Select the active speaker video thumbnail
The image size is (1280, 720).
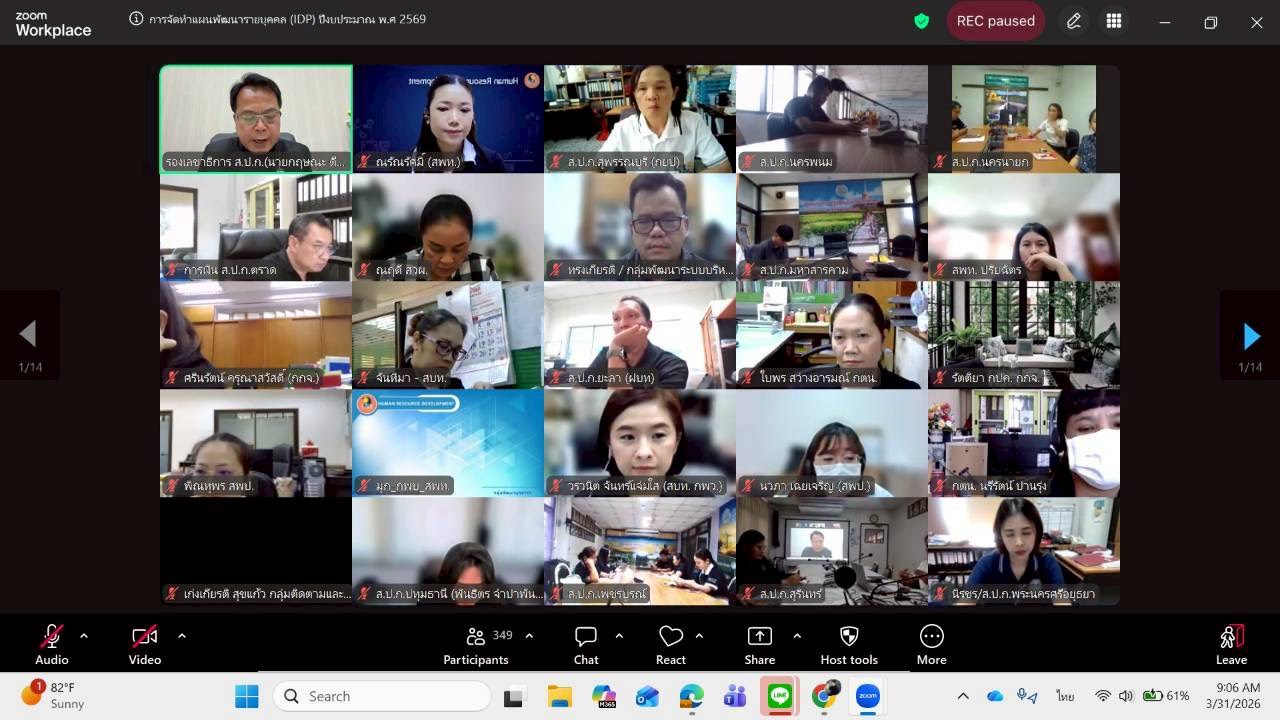click(x=256, y=119)
